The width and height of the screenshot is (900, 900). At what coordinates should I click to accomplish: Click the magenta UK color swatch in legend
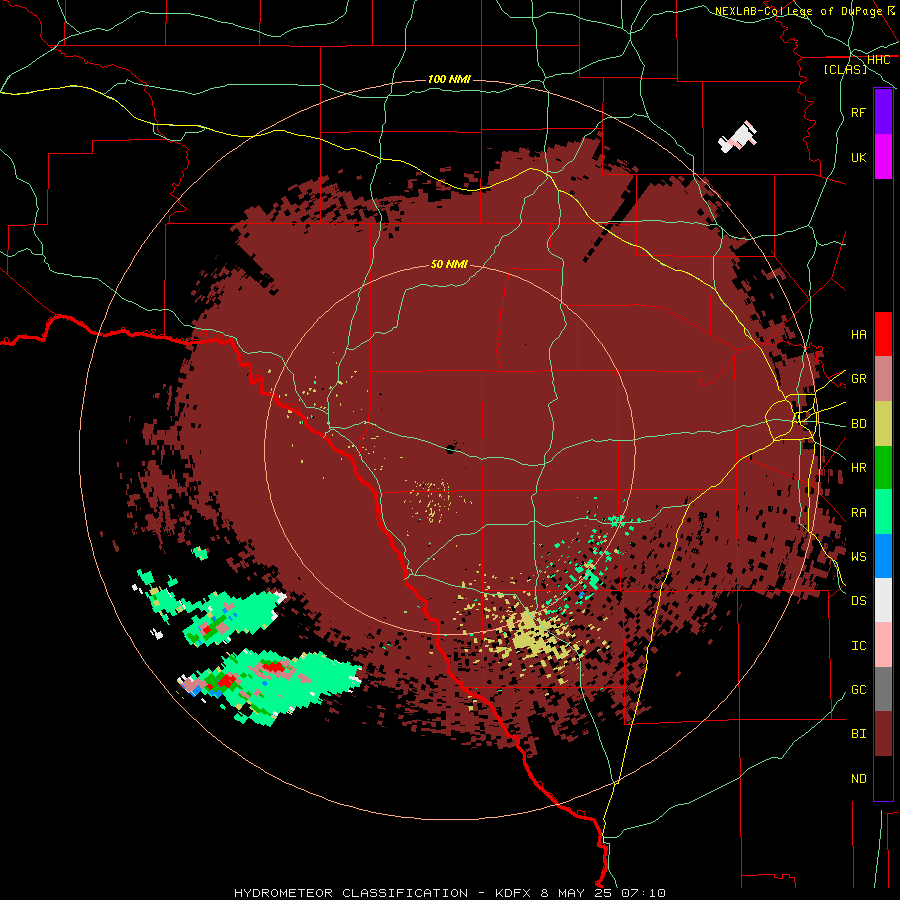[883, 157]
